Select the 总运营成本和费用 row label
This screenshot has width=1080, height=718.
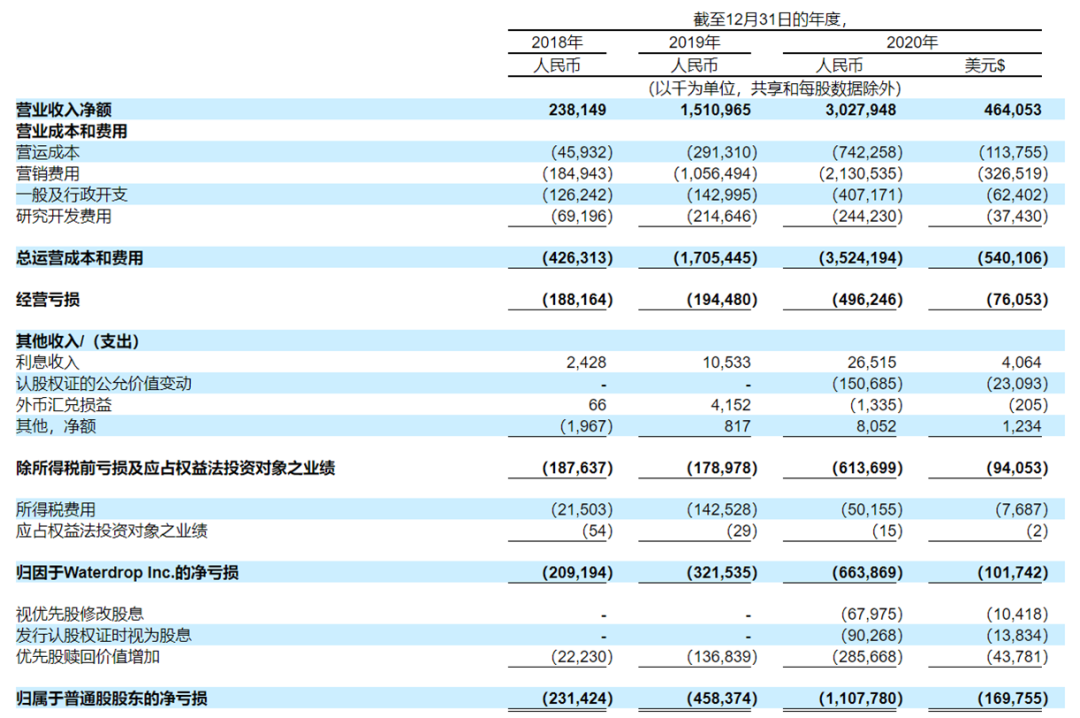pyautogui.click(x=79, y=258)
